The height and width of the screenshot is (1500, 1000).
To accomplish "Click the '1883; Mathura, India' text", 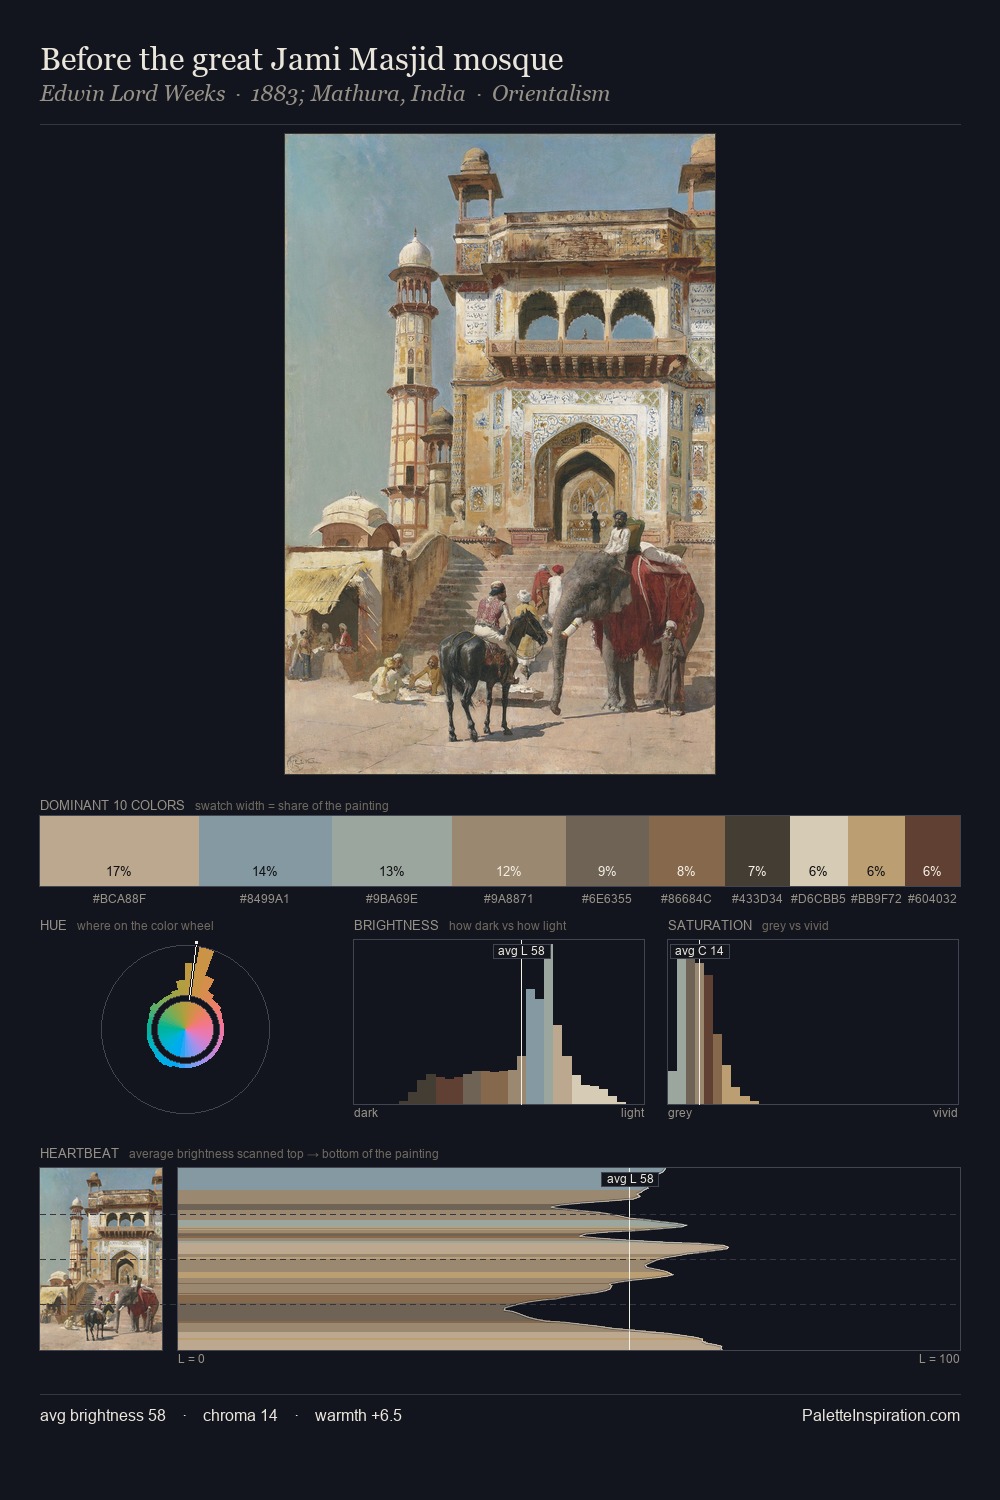I will (358, 94).
